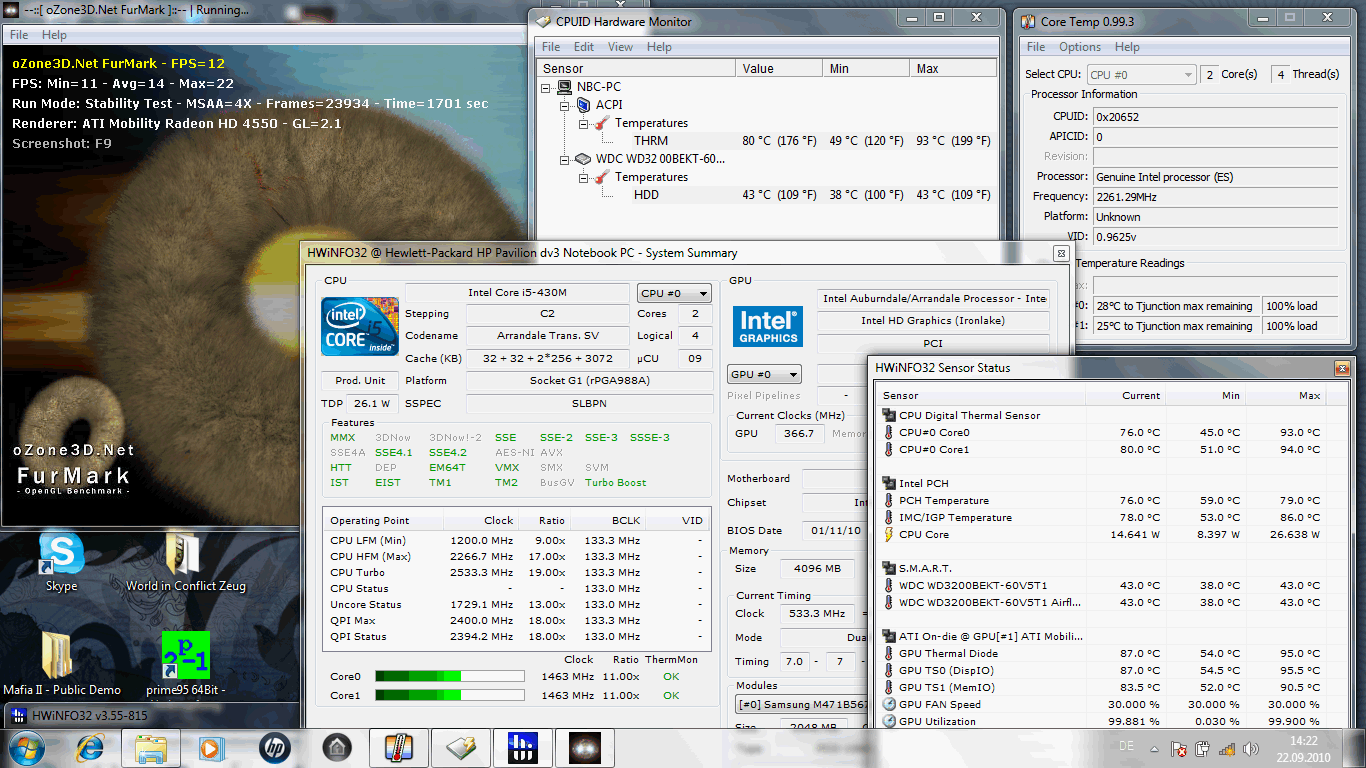Click the WDC hard drive icon in Hardware Monitor

coord(583,159)
